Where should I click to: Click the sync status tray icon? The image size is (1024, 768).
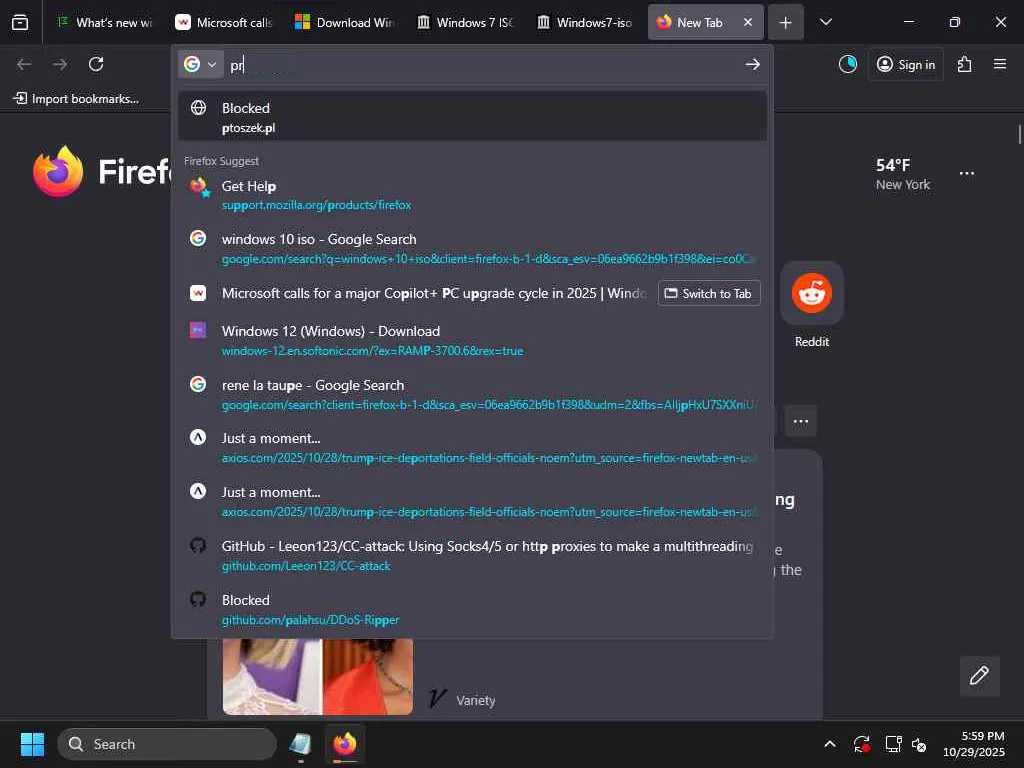861,744
